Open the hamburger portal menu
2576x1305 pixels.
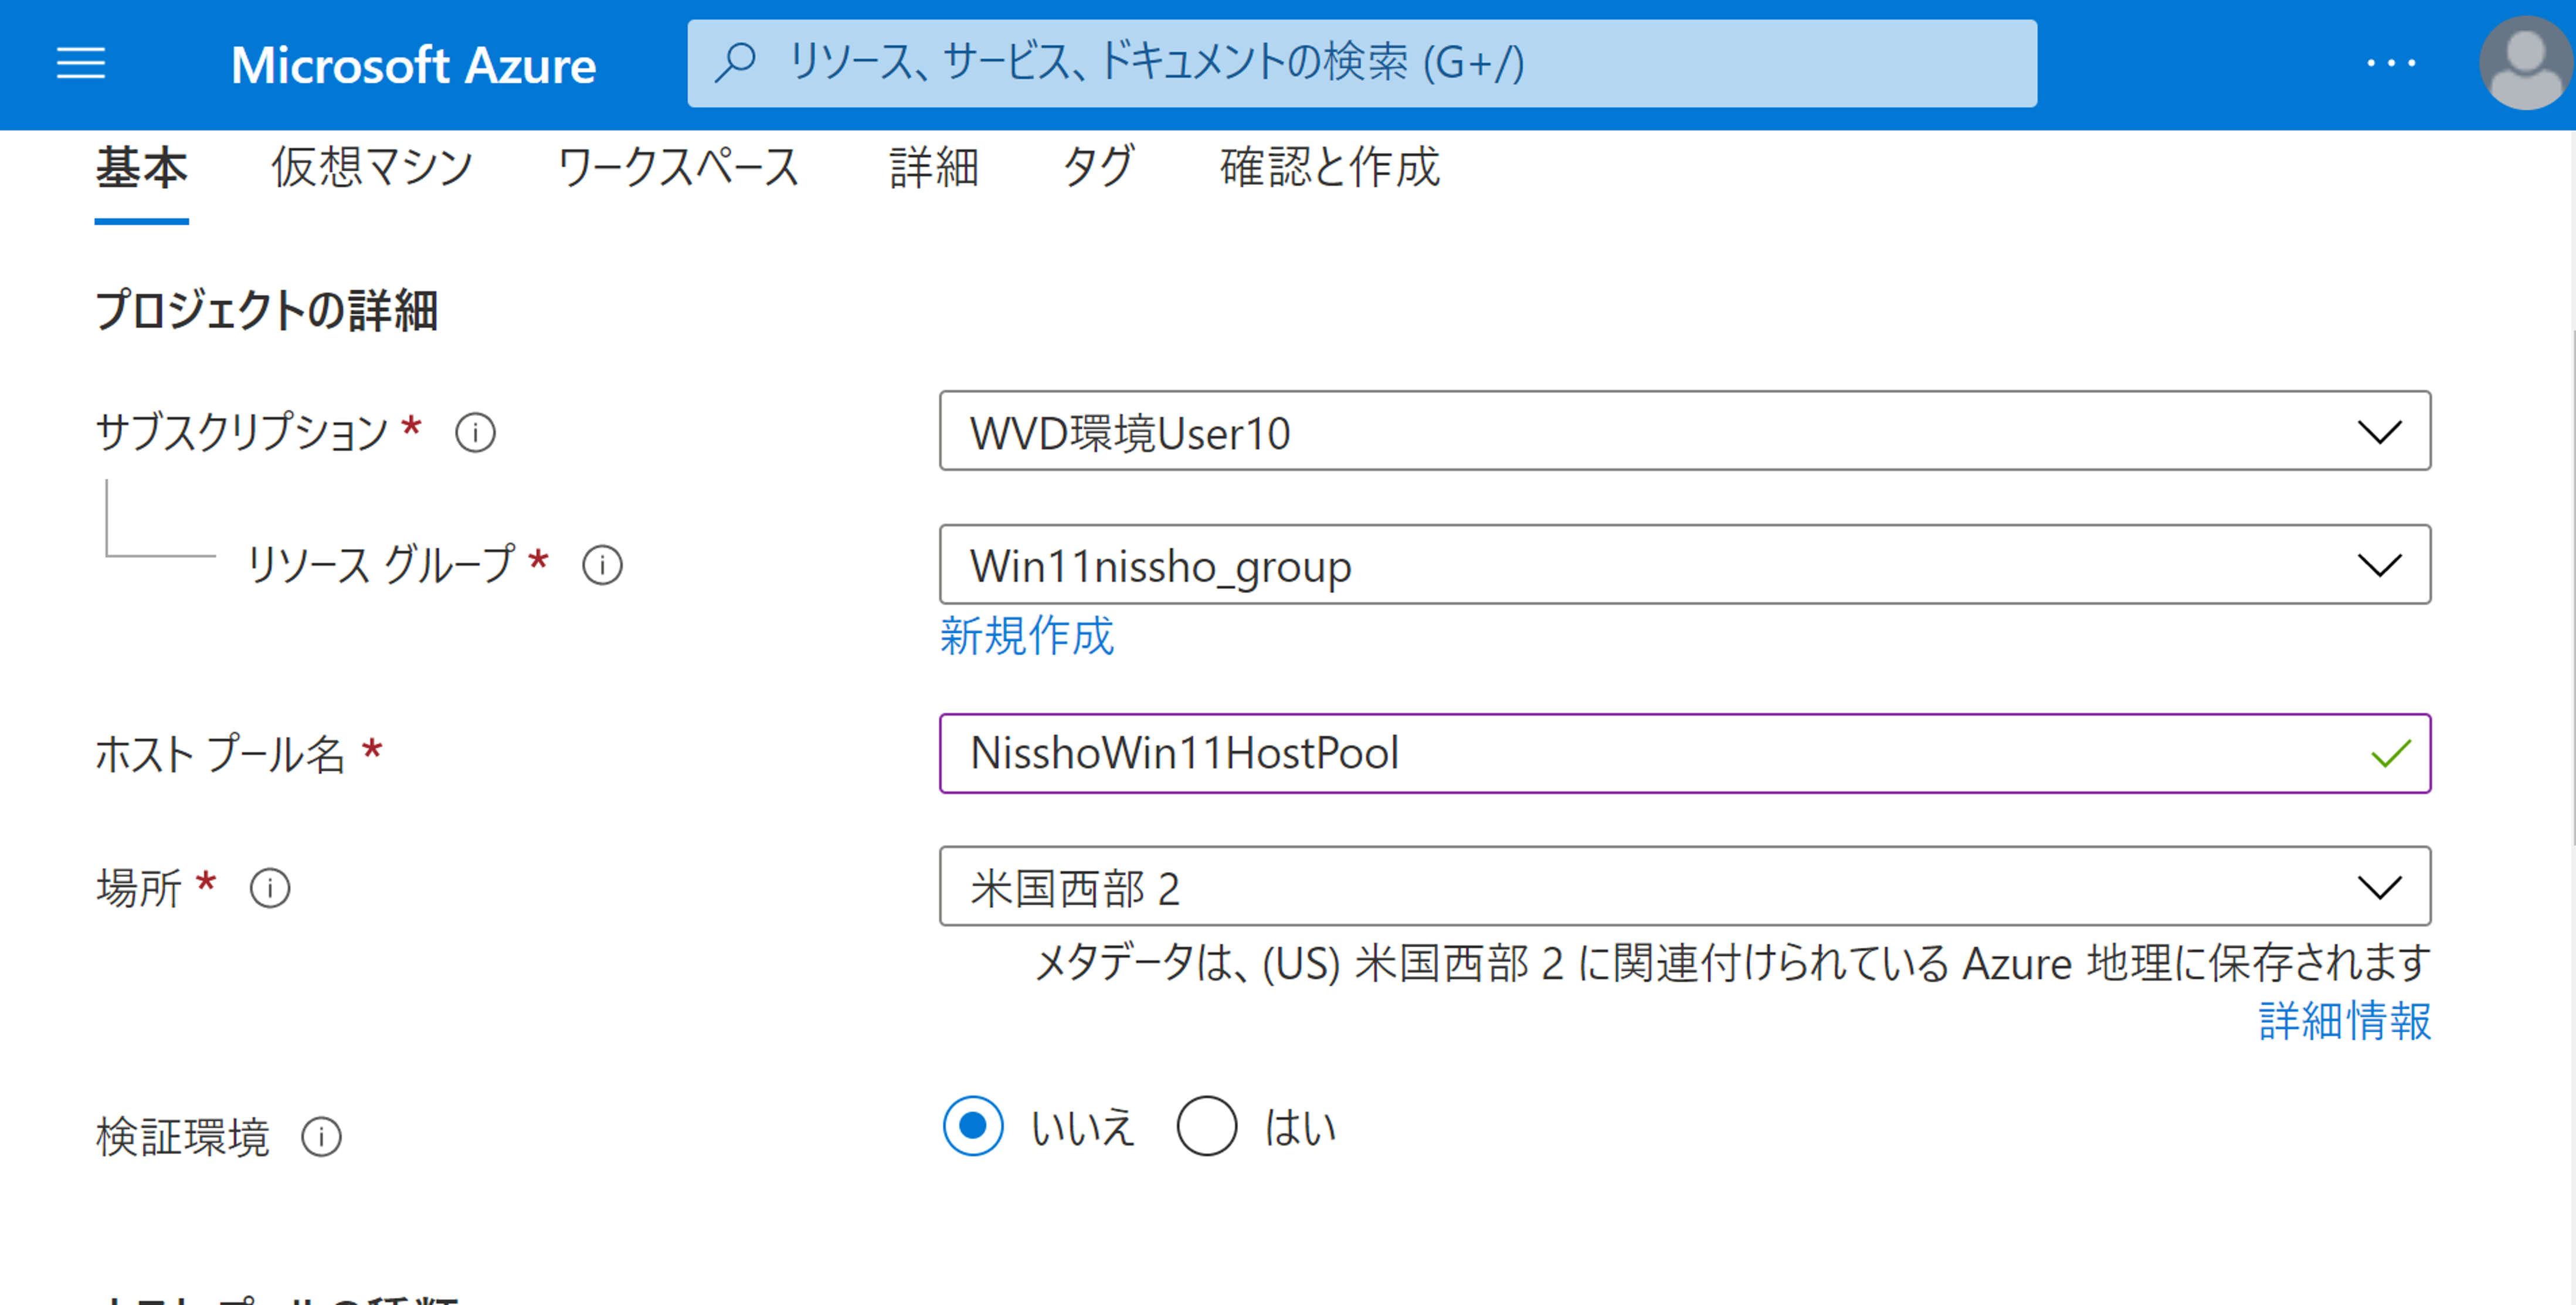pos(80,64)
